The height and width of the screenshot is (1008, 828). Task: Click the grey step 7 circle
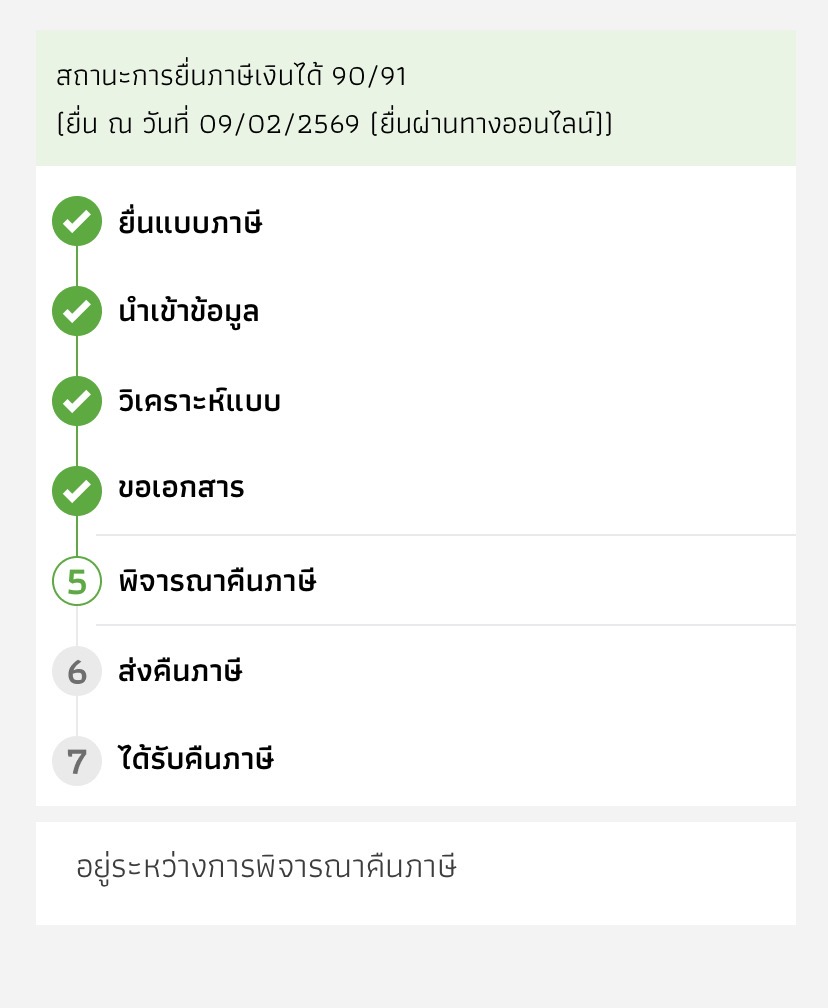77,760
